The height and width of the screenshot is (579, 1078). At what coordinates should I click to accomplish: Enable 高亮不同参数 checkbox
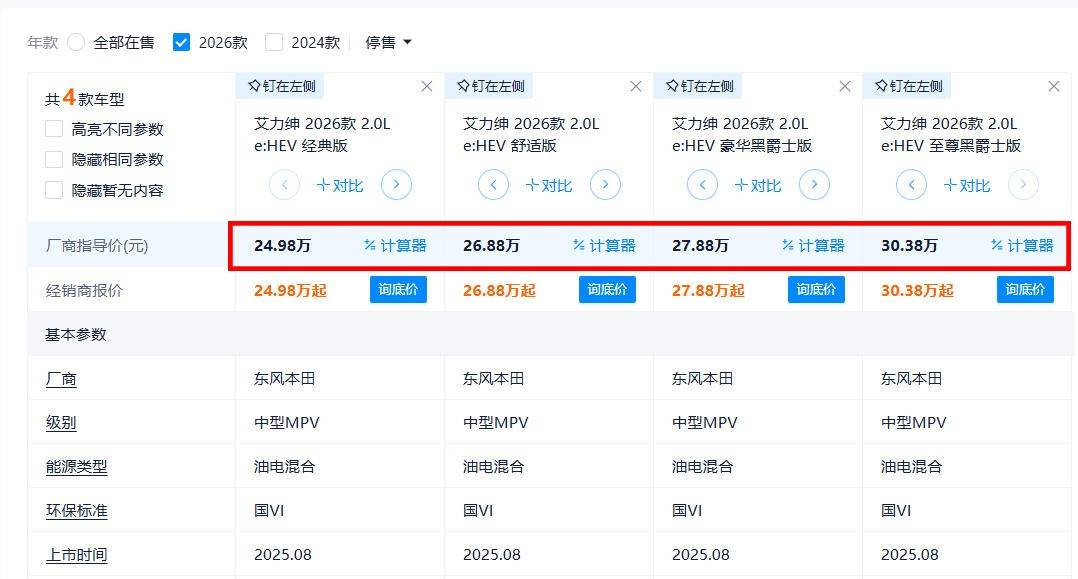point(54,129)
